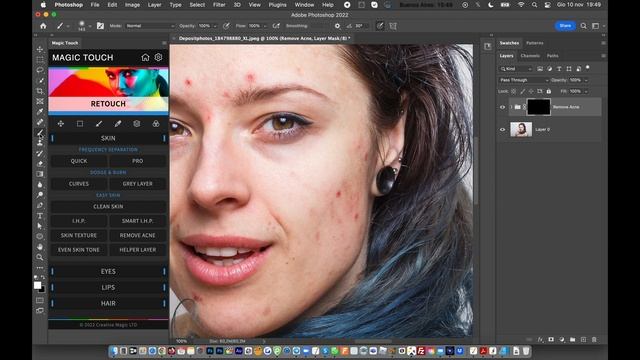Image resolution: width=640 pixels, height=360 pixels.
Task: Select the Spot Healing Brush tool
Action: click(40, 122)
